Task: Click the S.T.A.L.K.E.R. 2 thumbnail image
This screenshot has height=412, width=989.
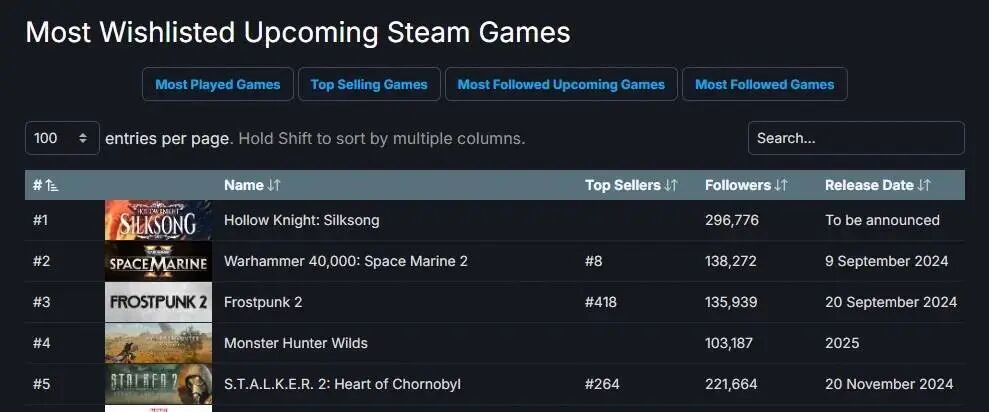Action: (x=158, y=384)
